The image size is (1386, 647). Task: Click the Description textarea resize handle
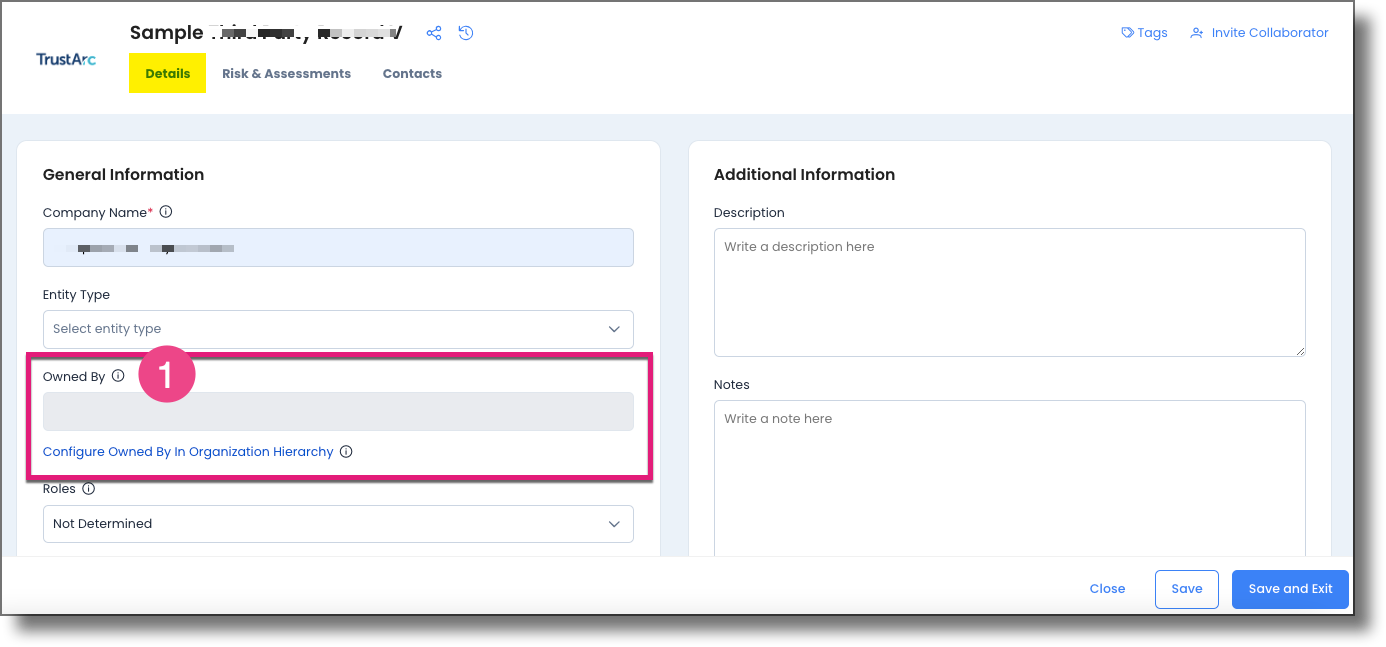1299,350
